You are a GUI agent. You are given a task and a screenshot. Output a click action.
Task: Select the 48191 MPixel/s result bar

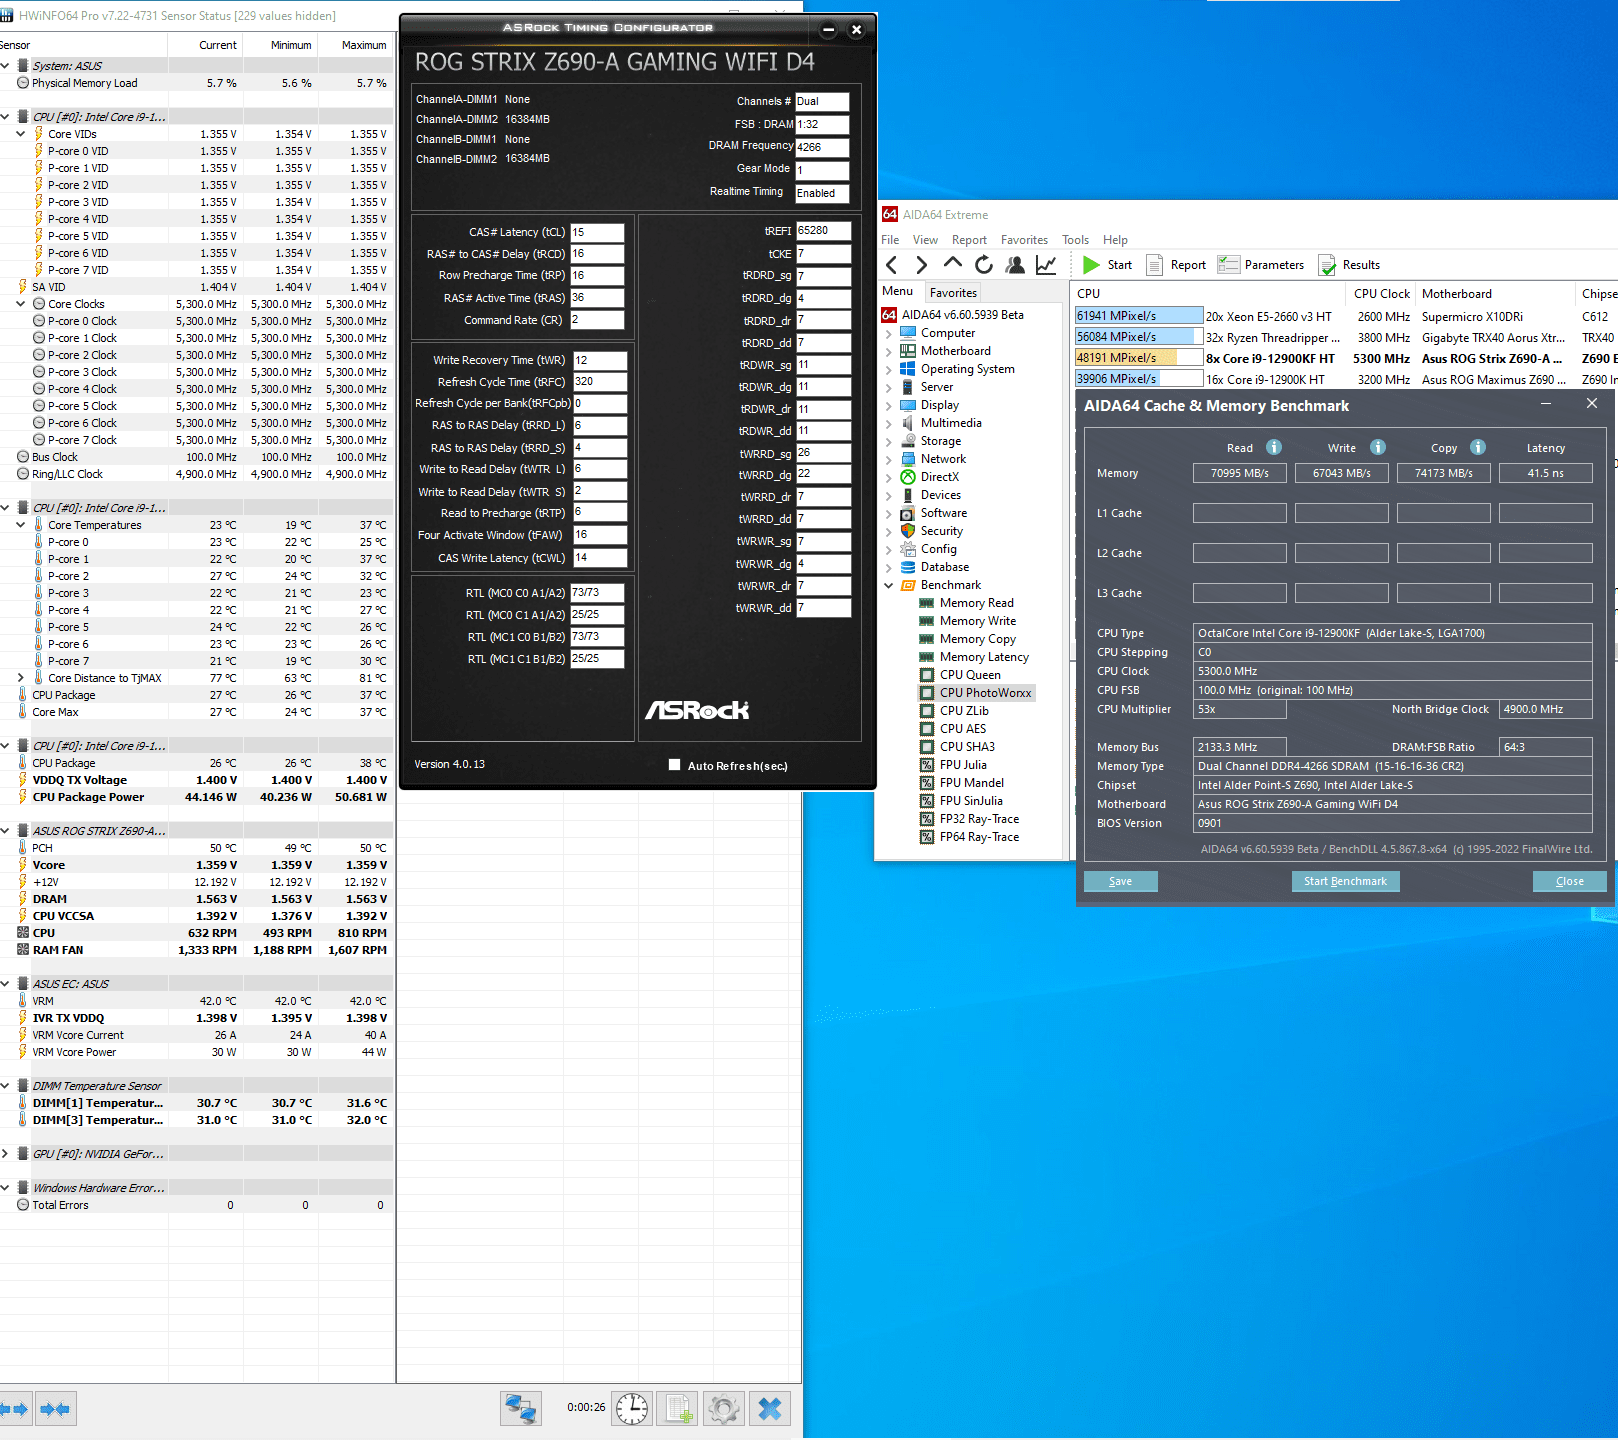tap(1139, 358)
